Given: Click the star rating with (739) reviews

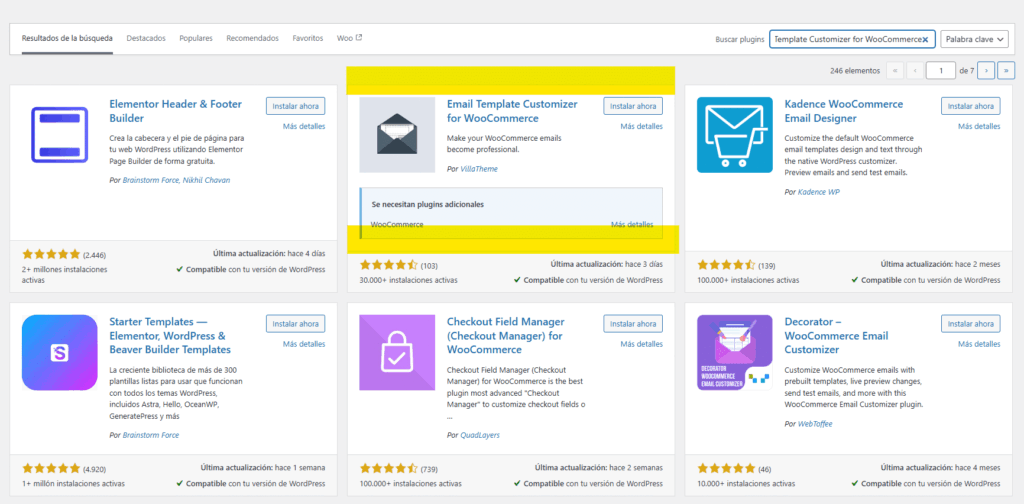Looking at the screenshot, I should [x=389, y=469].
